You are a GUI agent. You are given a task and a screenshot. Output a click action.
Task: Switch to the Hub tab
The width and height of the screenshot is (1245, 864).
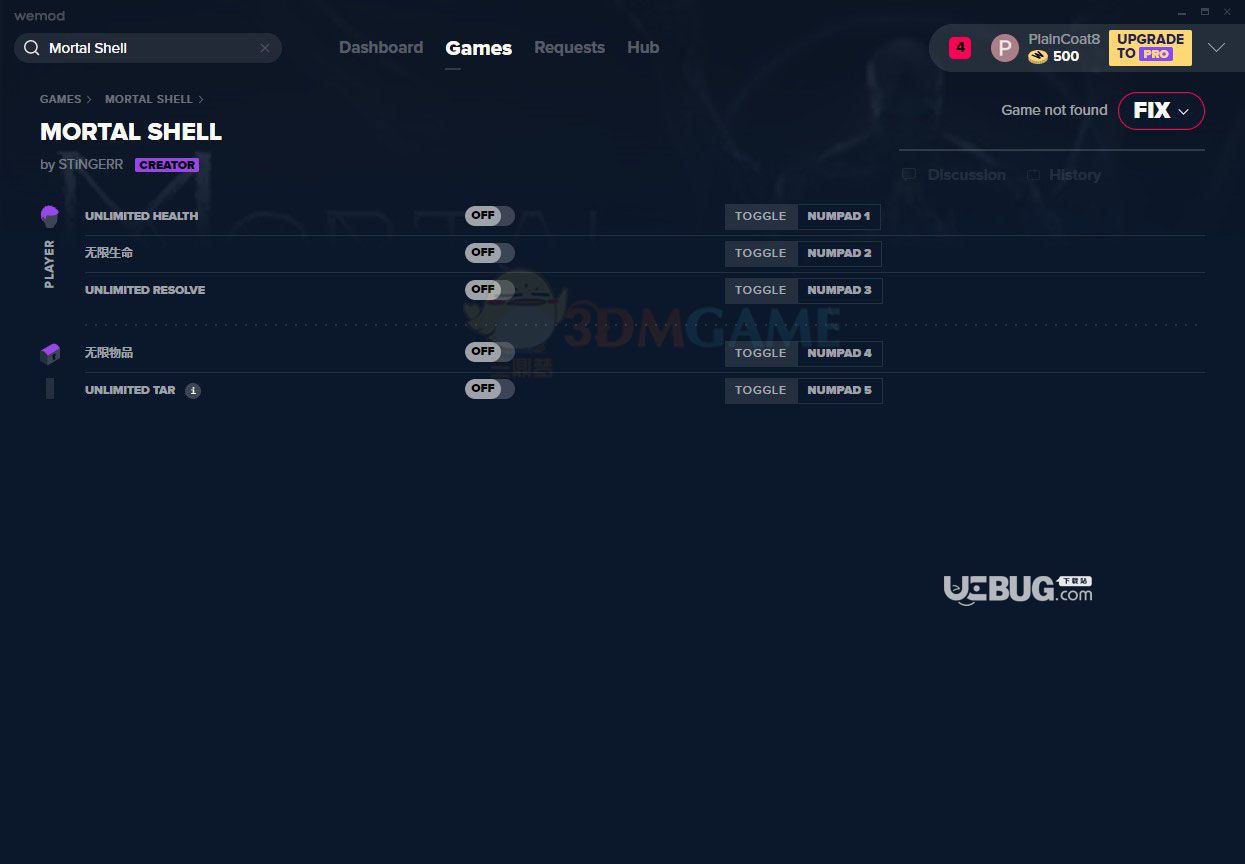coord(643,48)
